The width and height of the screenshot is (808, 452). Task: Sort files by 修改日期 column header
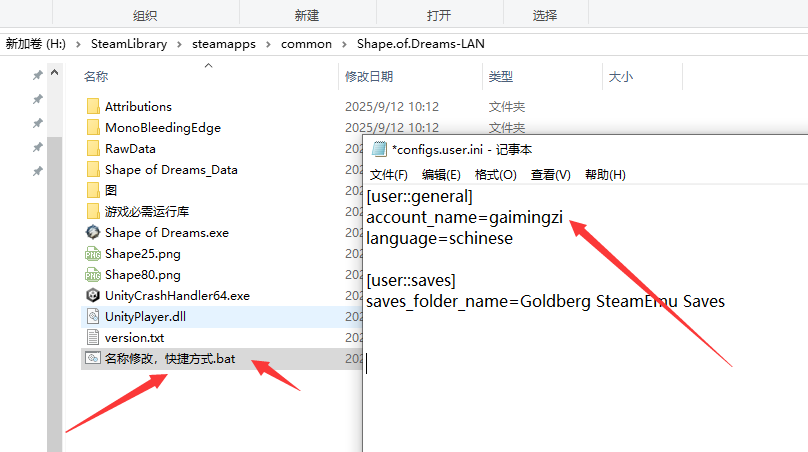(x=370, y=77)
